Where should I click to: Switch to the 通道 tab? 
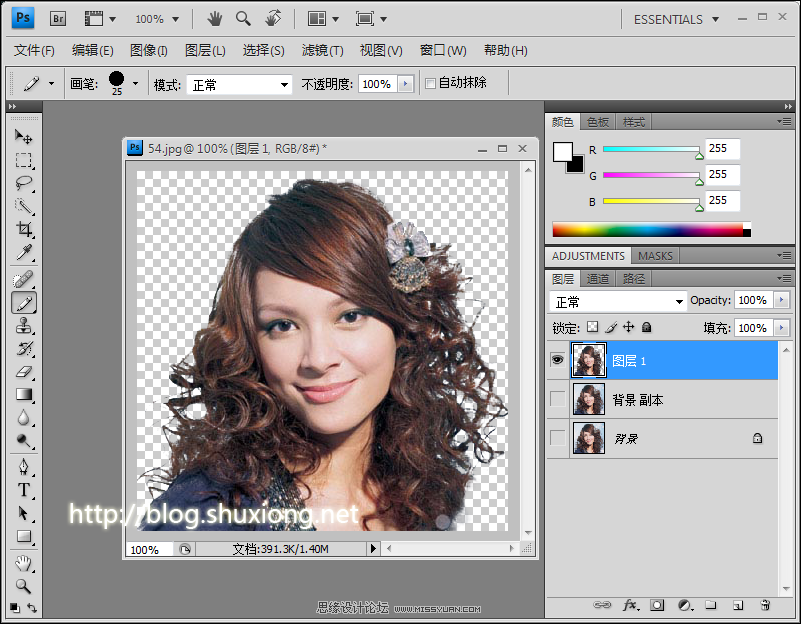coord(598,279)
